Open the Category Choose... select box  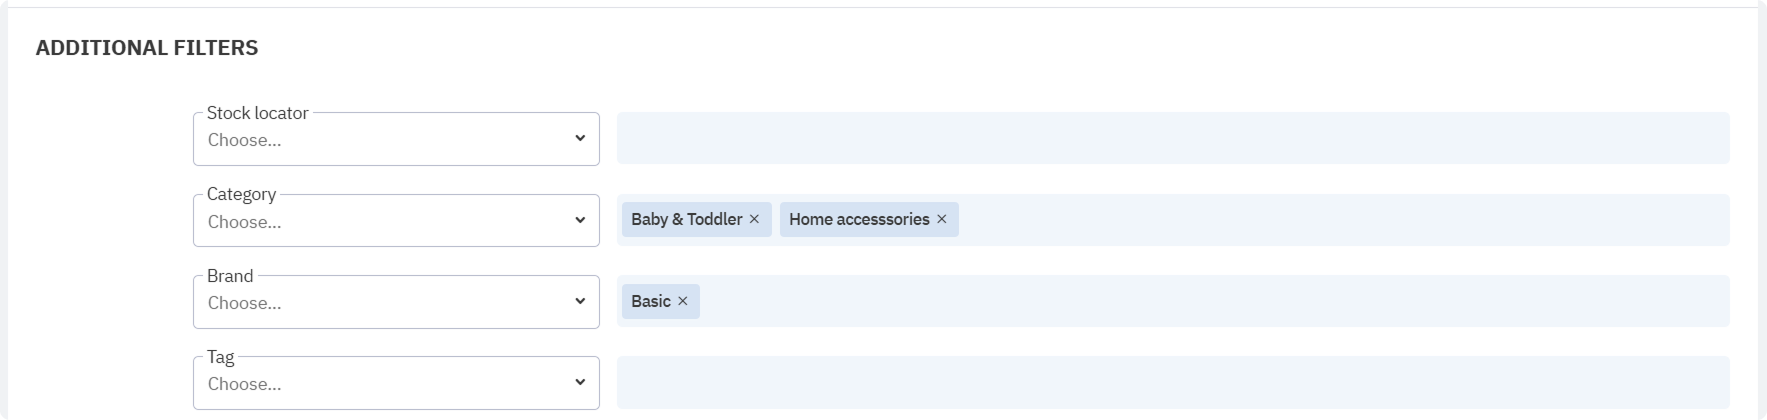[x=380, y=222]
